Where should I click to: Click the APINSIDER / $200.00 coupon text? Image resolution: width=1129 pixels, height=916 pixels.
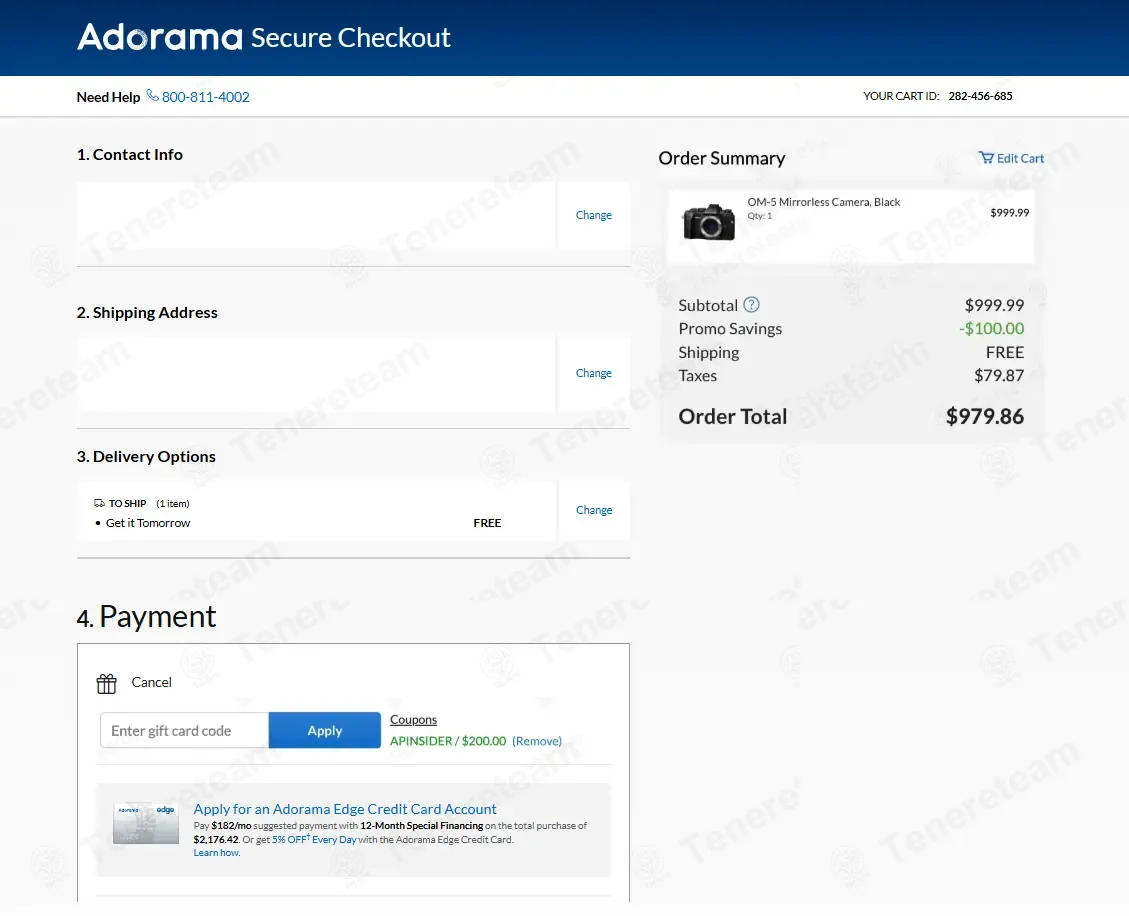pyautogui.click(x=448, y=741)
